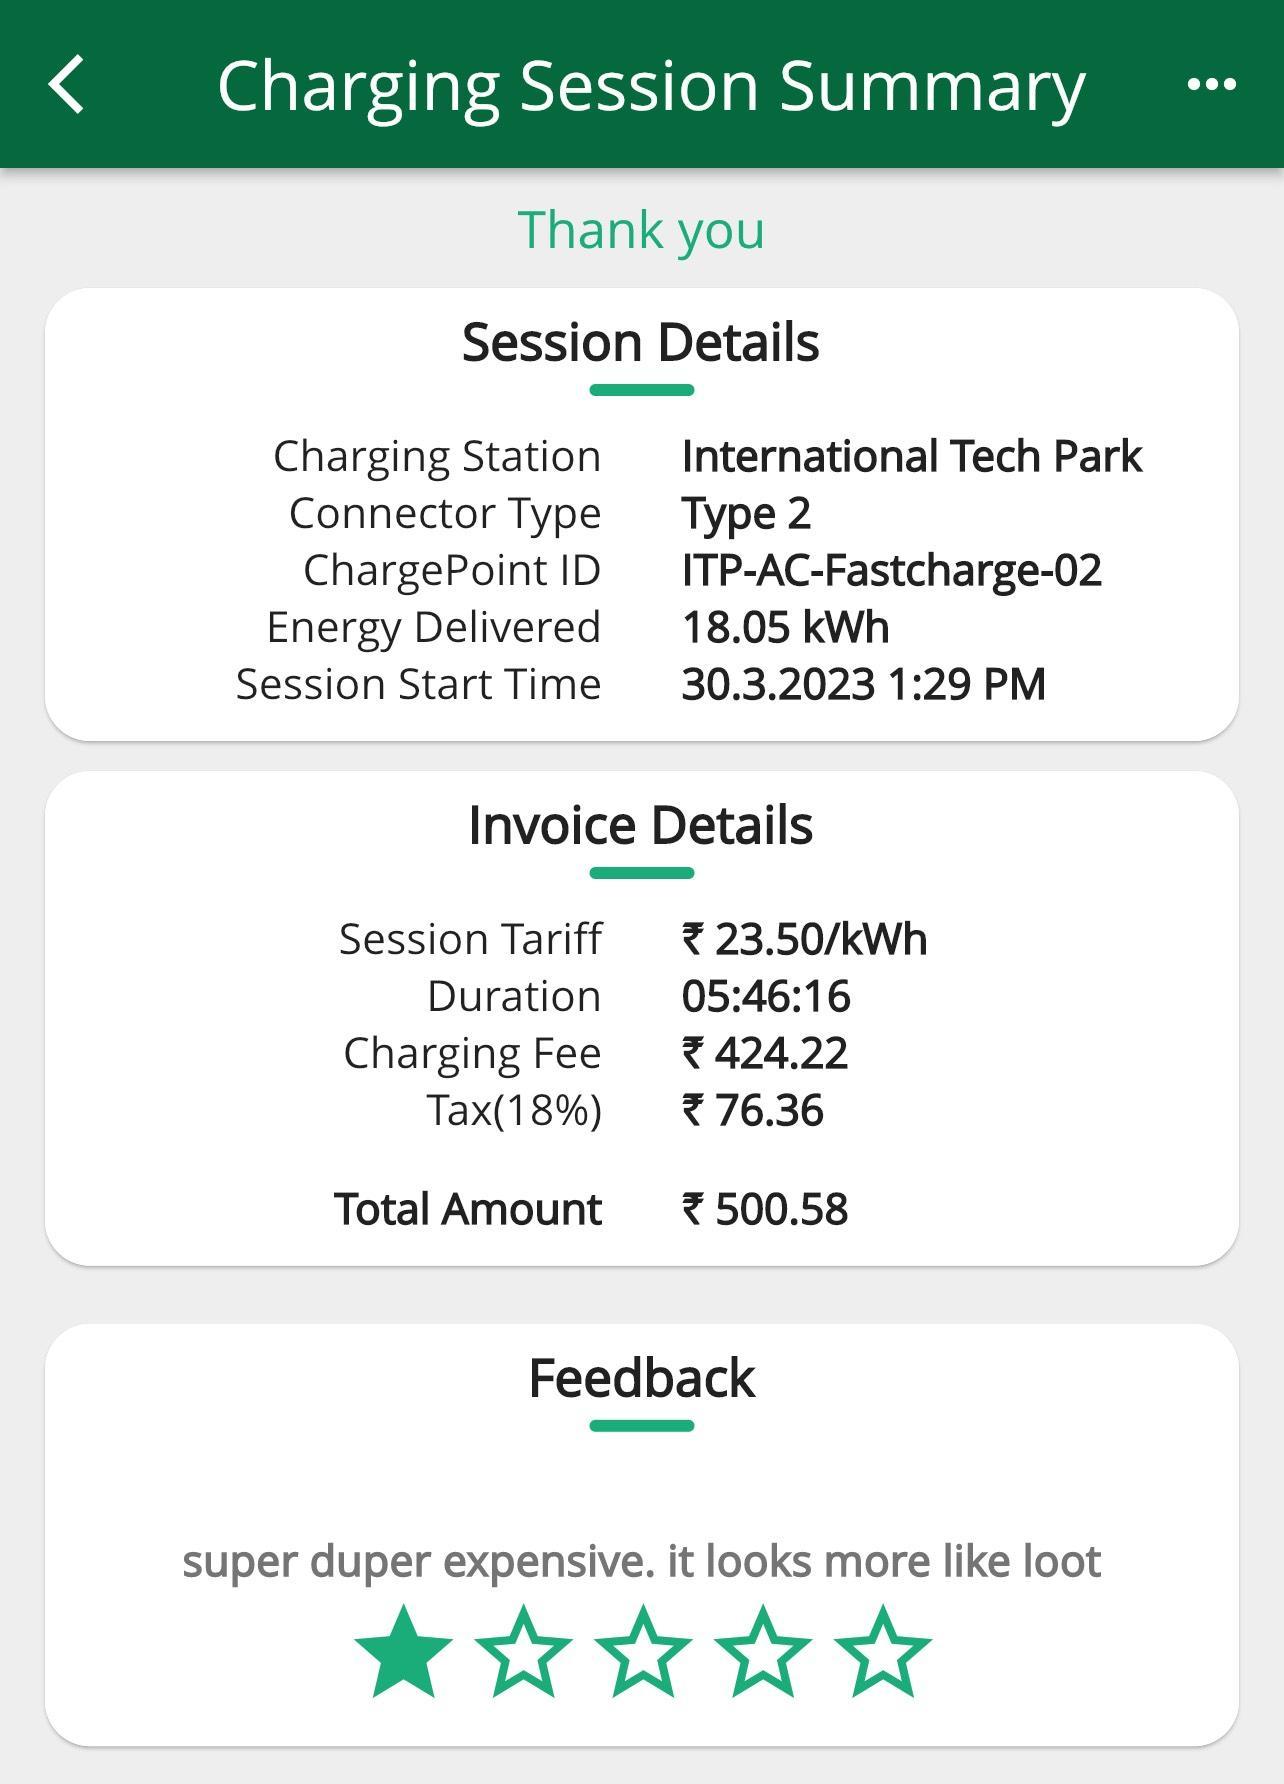Set rating to five stars
The width and height of the screenshot is (1284, 1784).
(x=882, y=1653)
